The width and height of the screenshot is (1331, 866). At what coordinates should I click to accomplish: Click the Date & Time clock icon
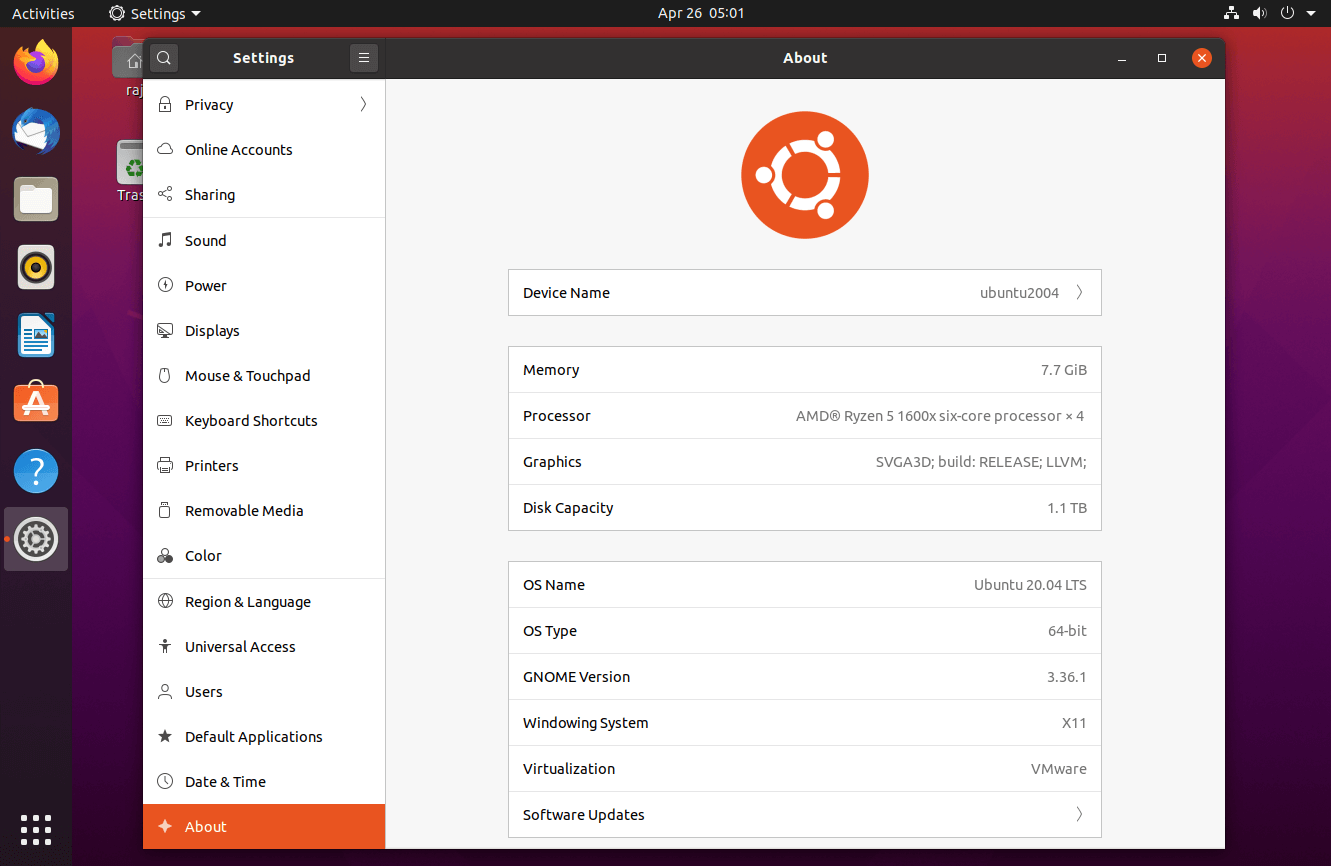tap(165, 782)
